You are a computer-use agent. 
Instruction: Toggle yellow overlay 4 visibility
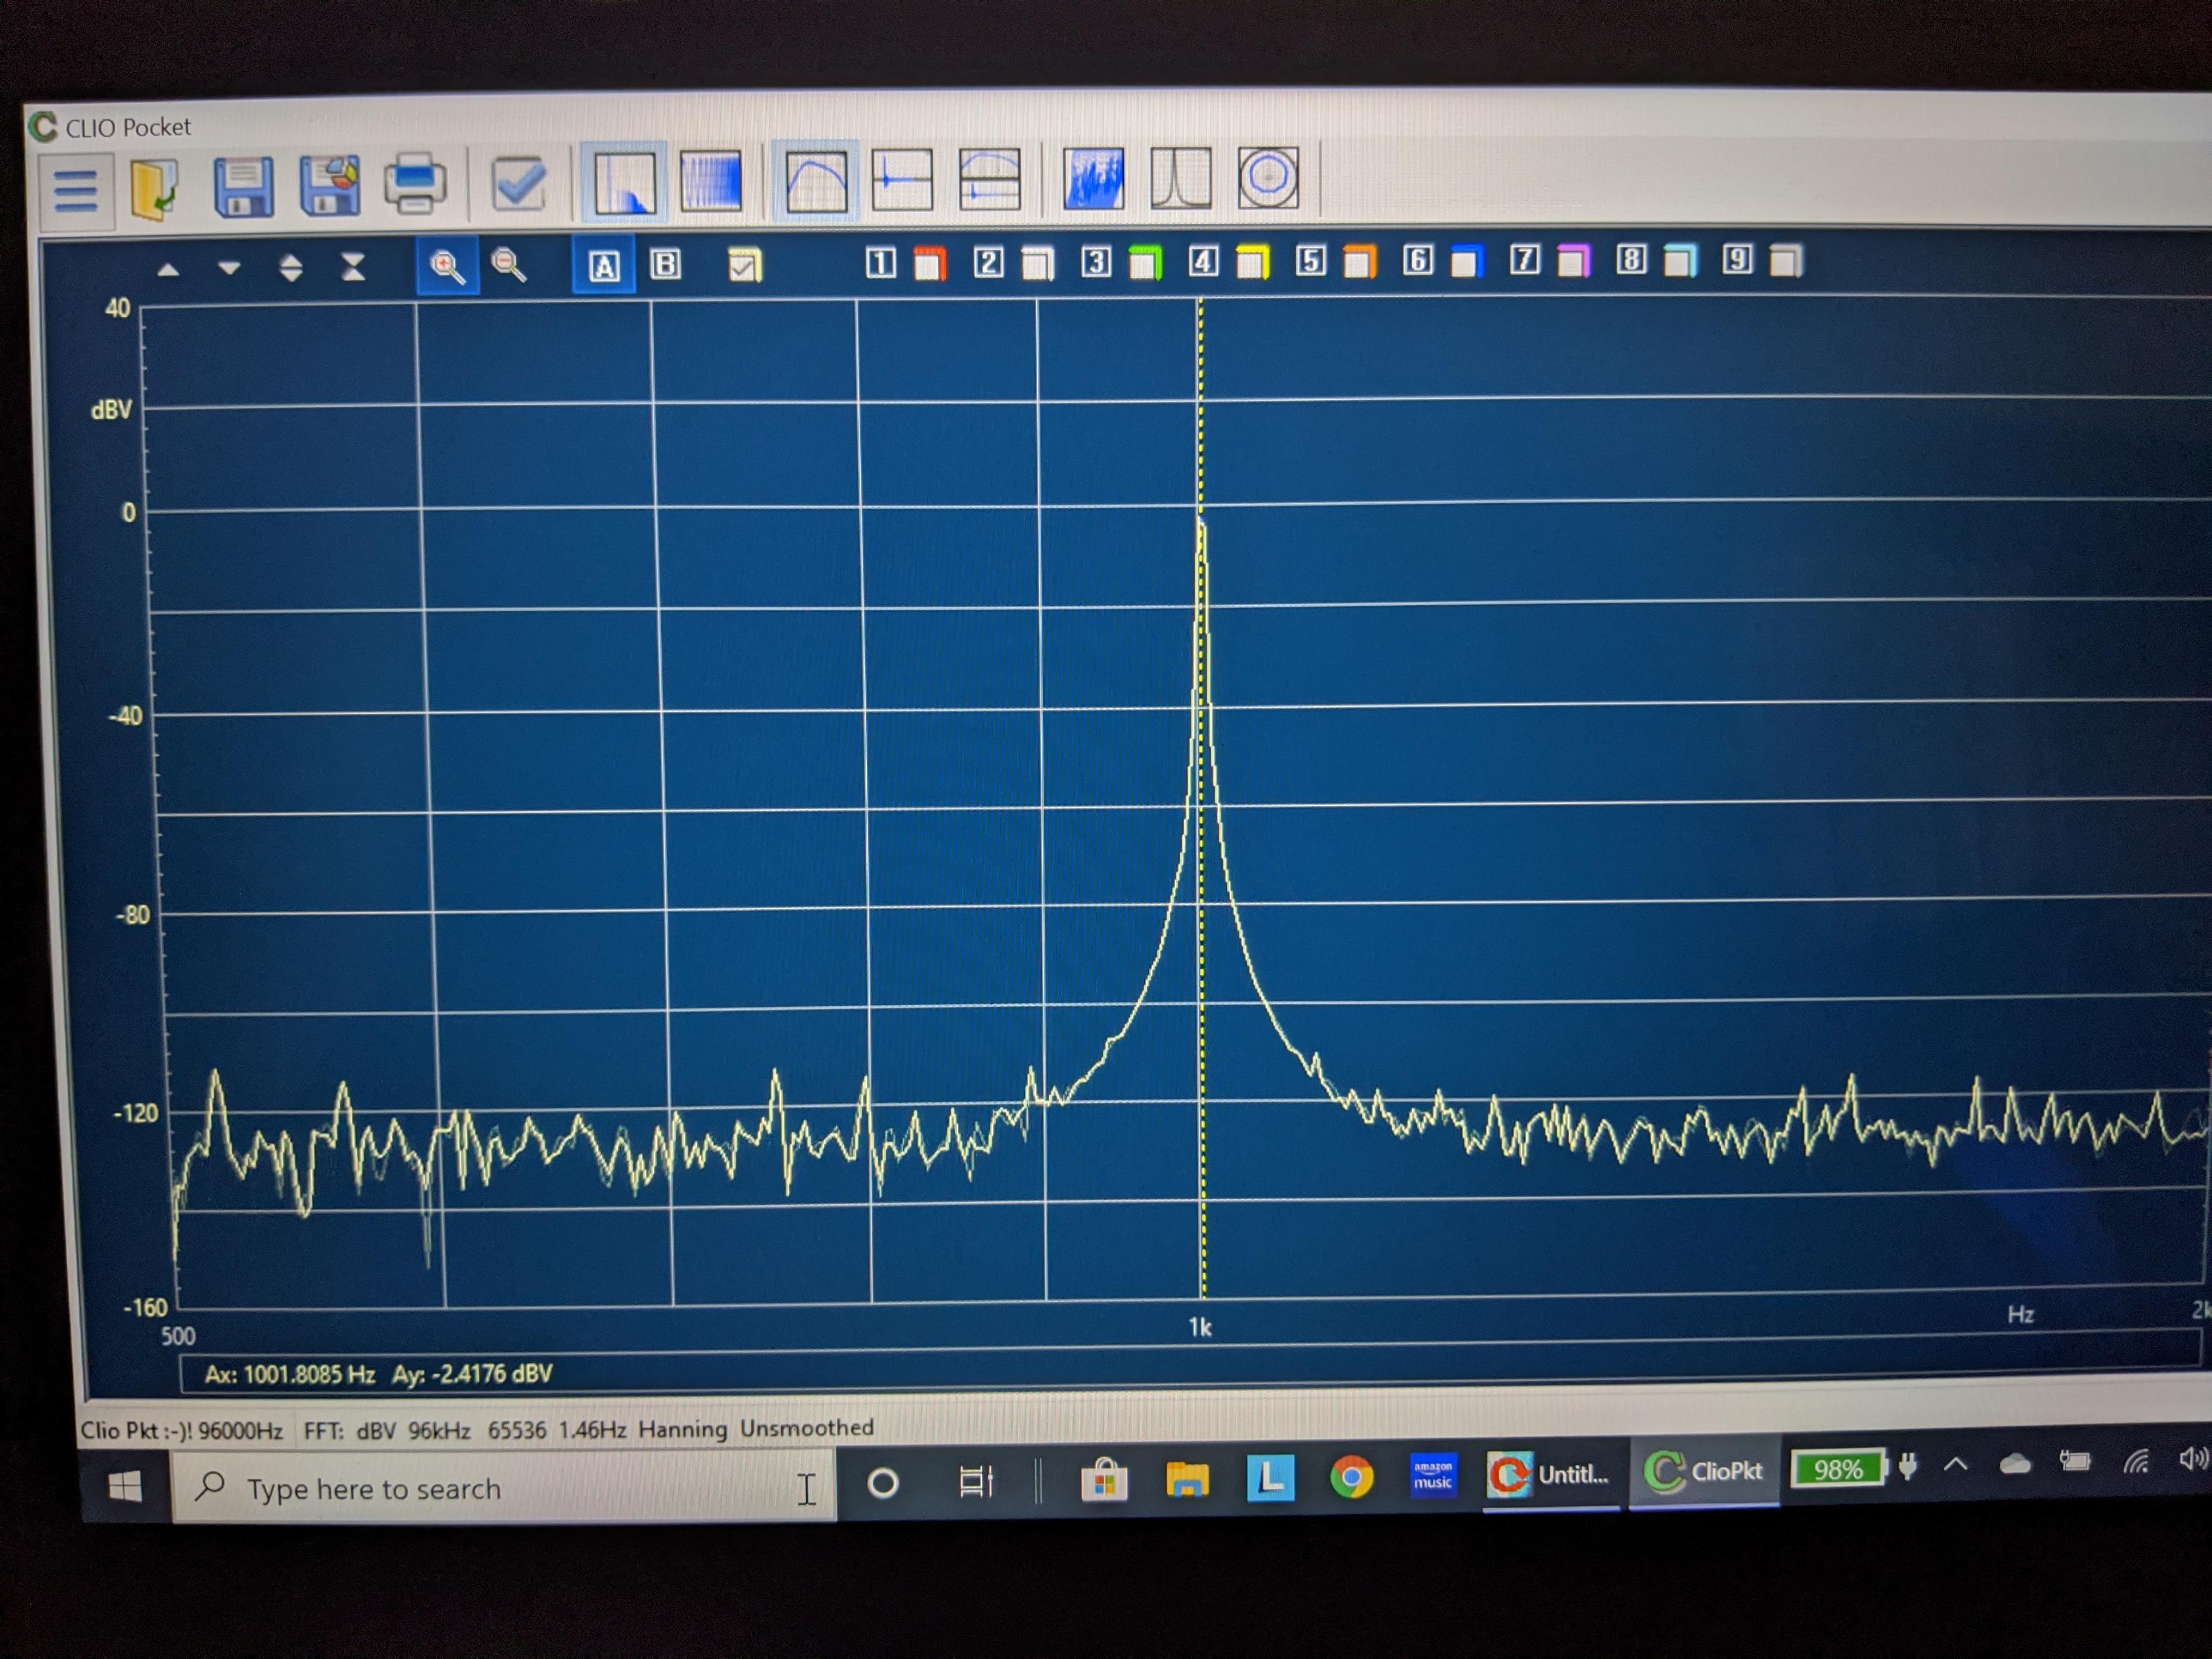coord(1253,262)
